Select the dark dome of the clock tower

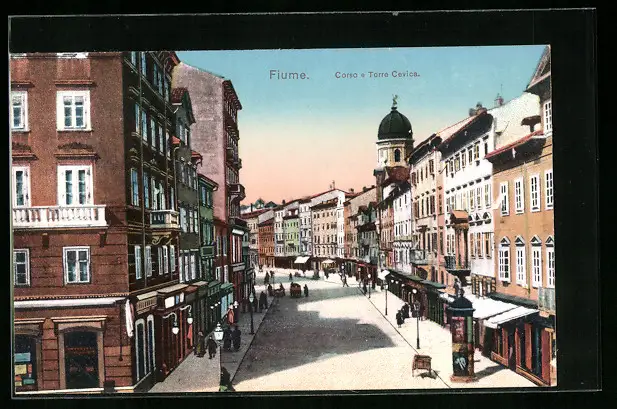(x=394, y=125)
